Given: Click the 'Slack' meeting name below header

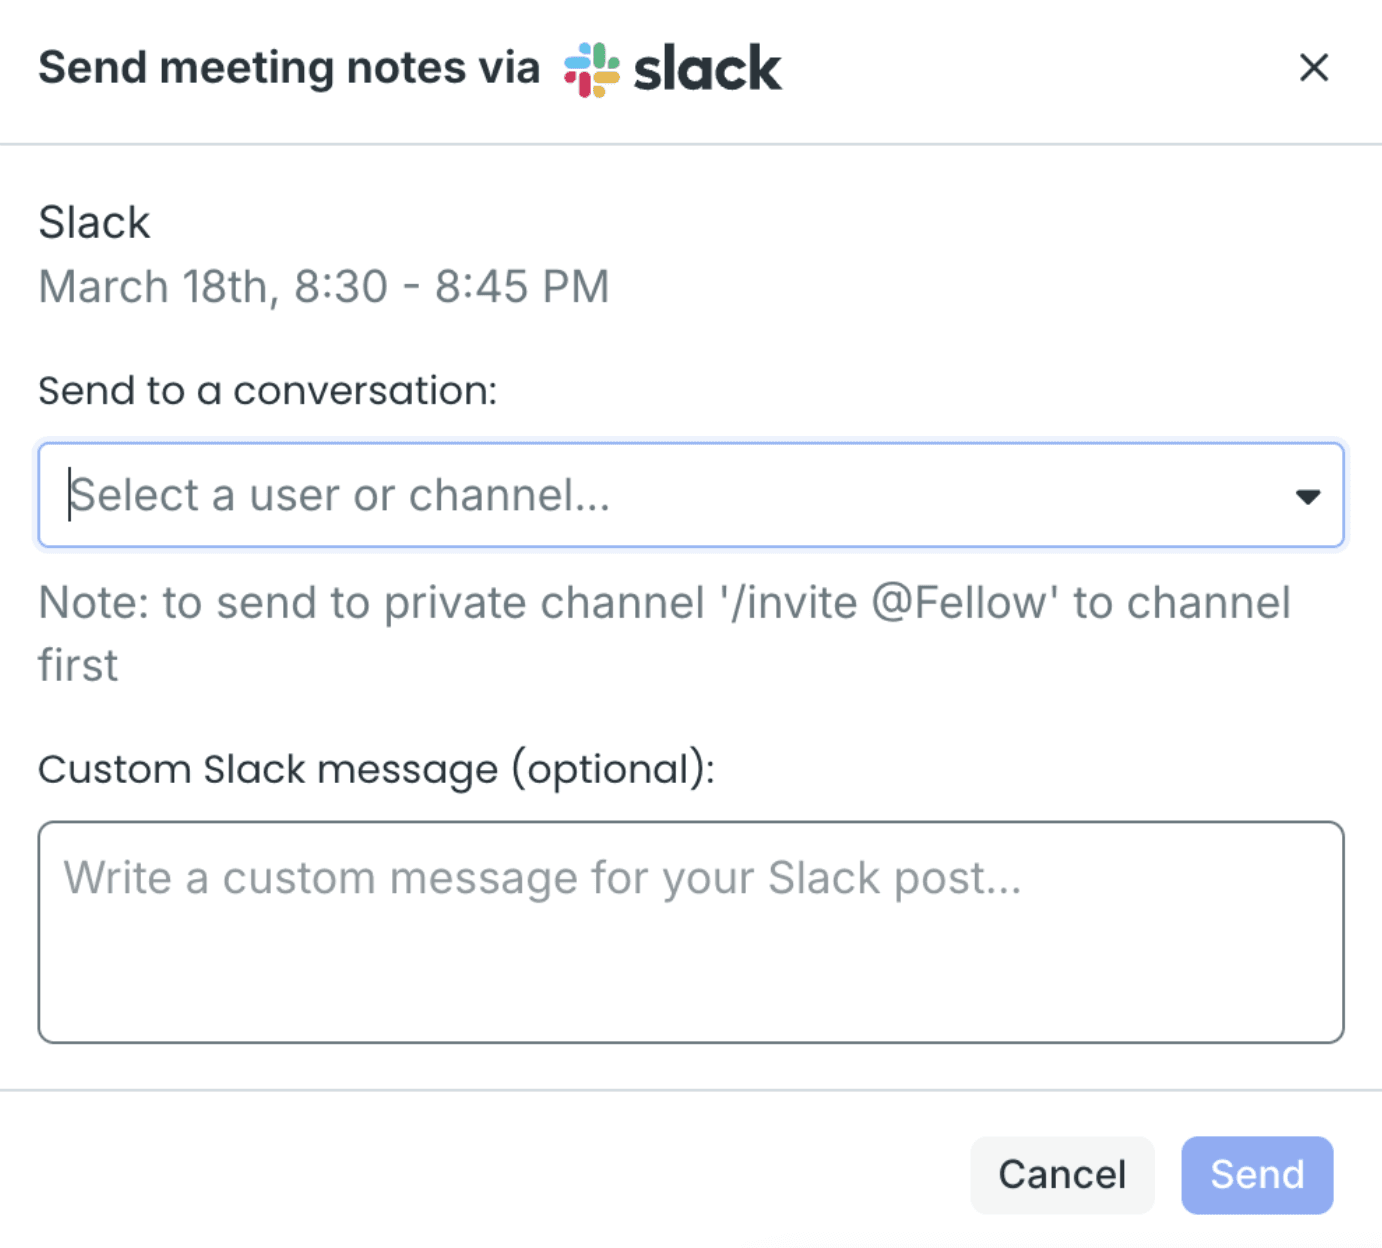Looking at the screenshot, I should 94,222.
